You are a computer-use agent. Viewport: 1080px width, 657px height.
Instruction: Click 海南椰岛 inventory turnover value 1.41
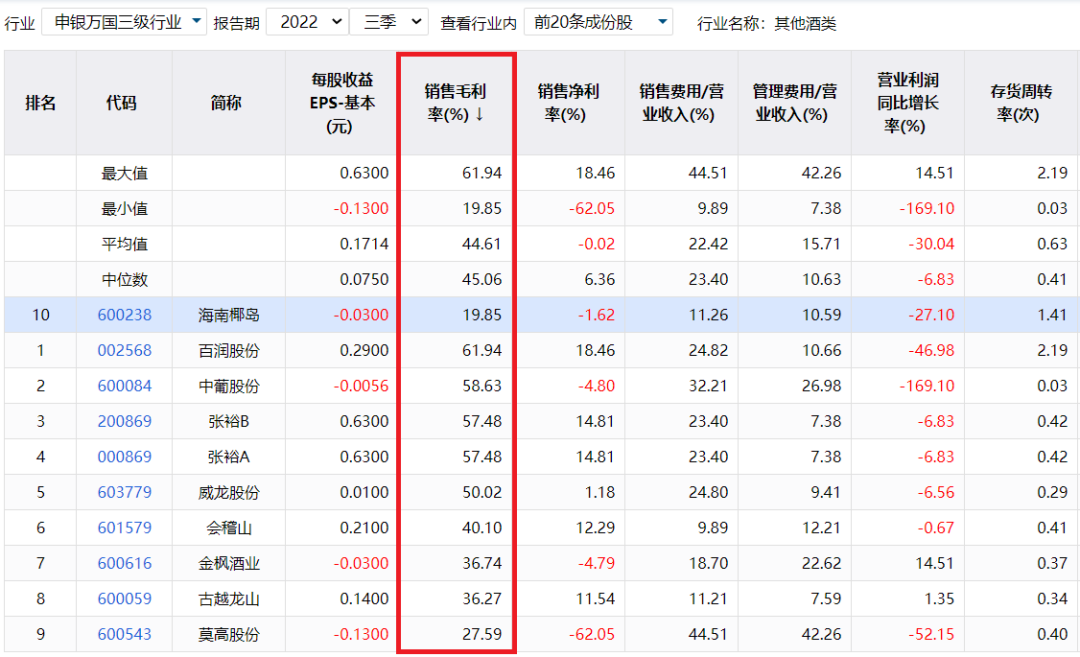coord(1052,315)
